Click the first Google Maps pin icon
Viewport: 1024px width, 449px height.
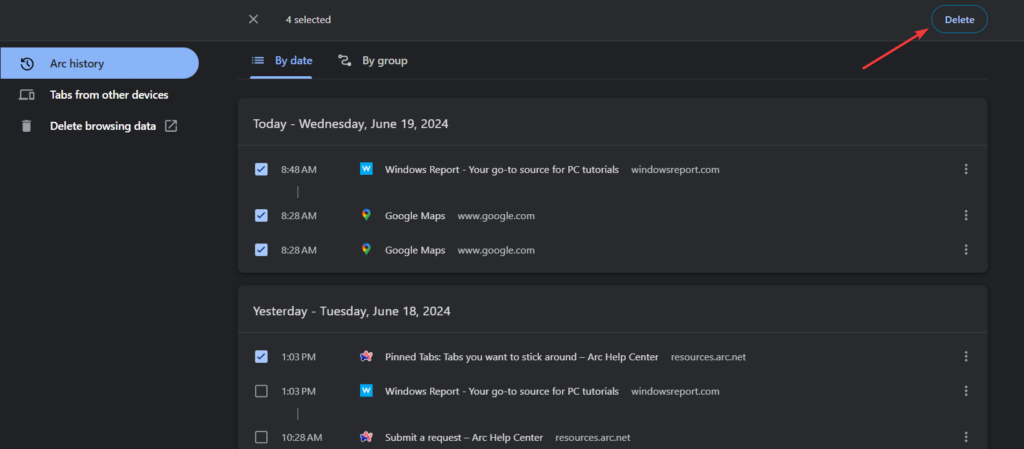[x=366, y=215]
